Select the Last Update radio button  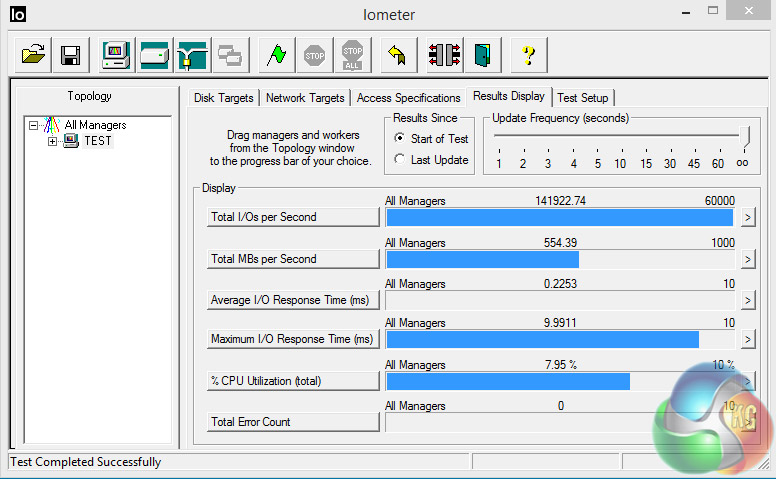(400, 160)
